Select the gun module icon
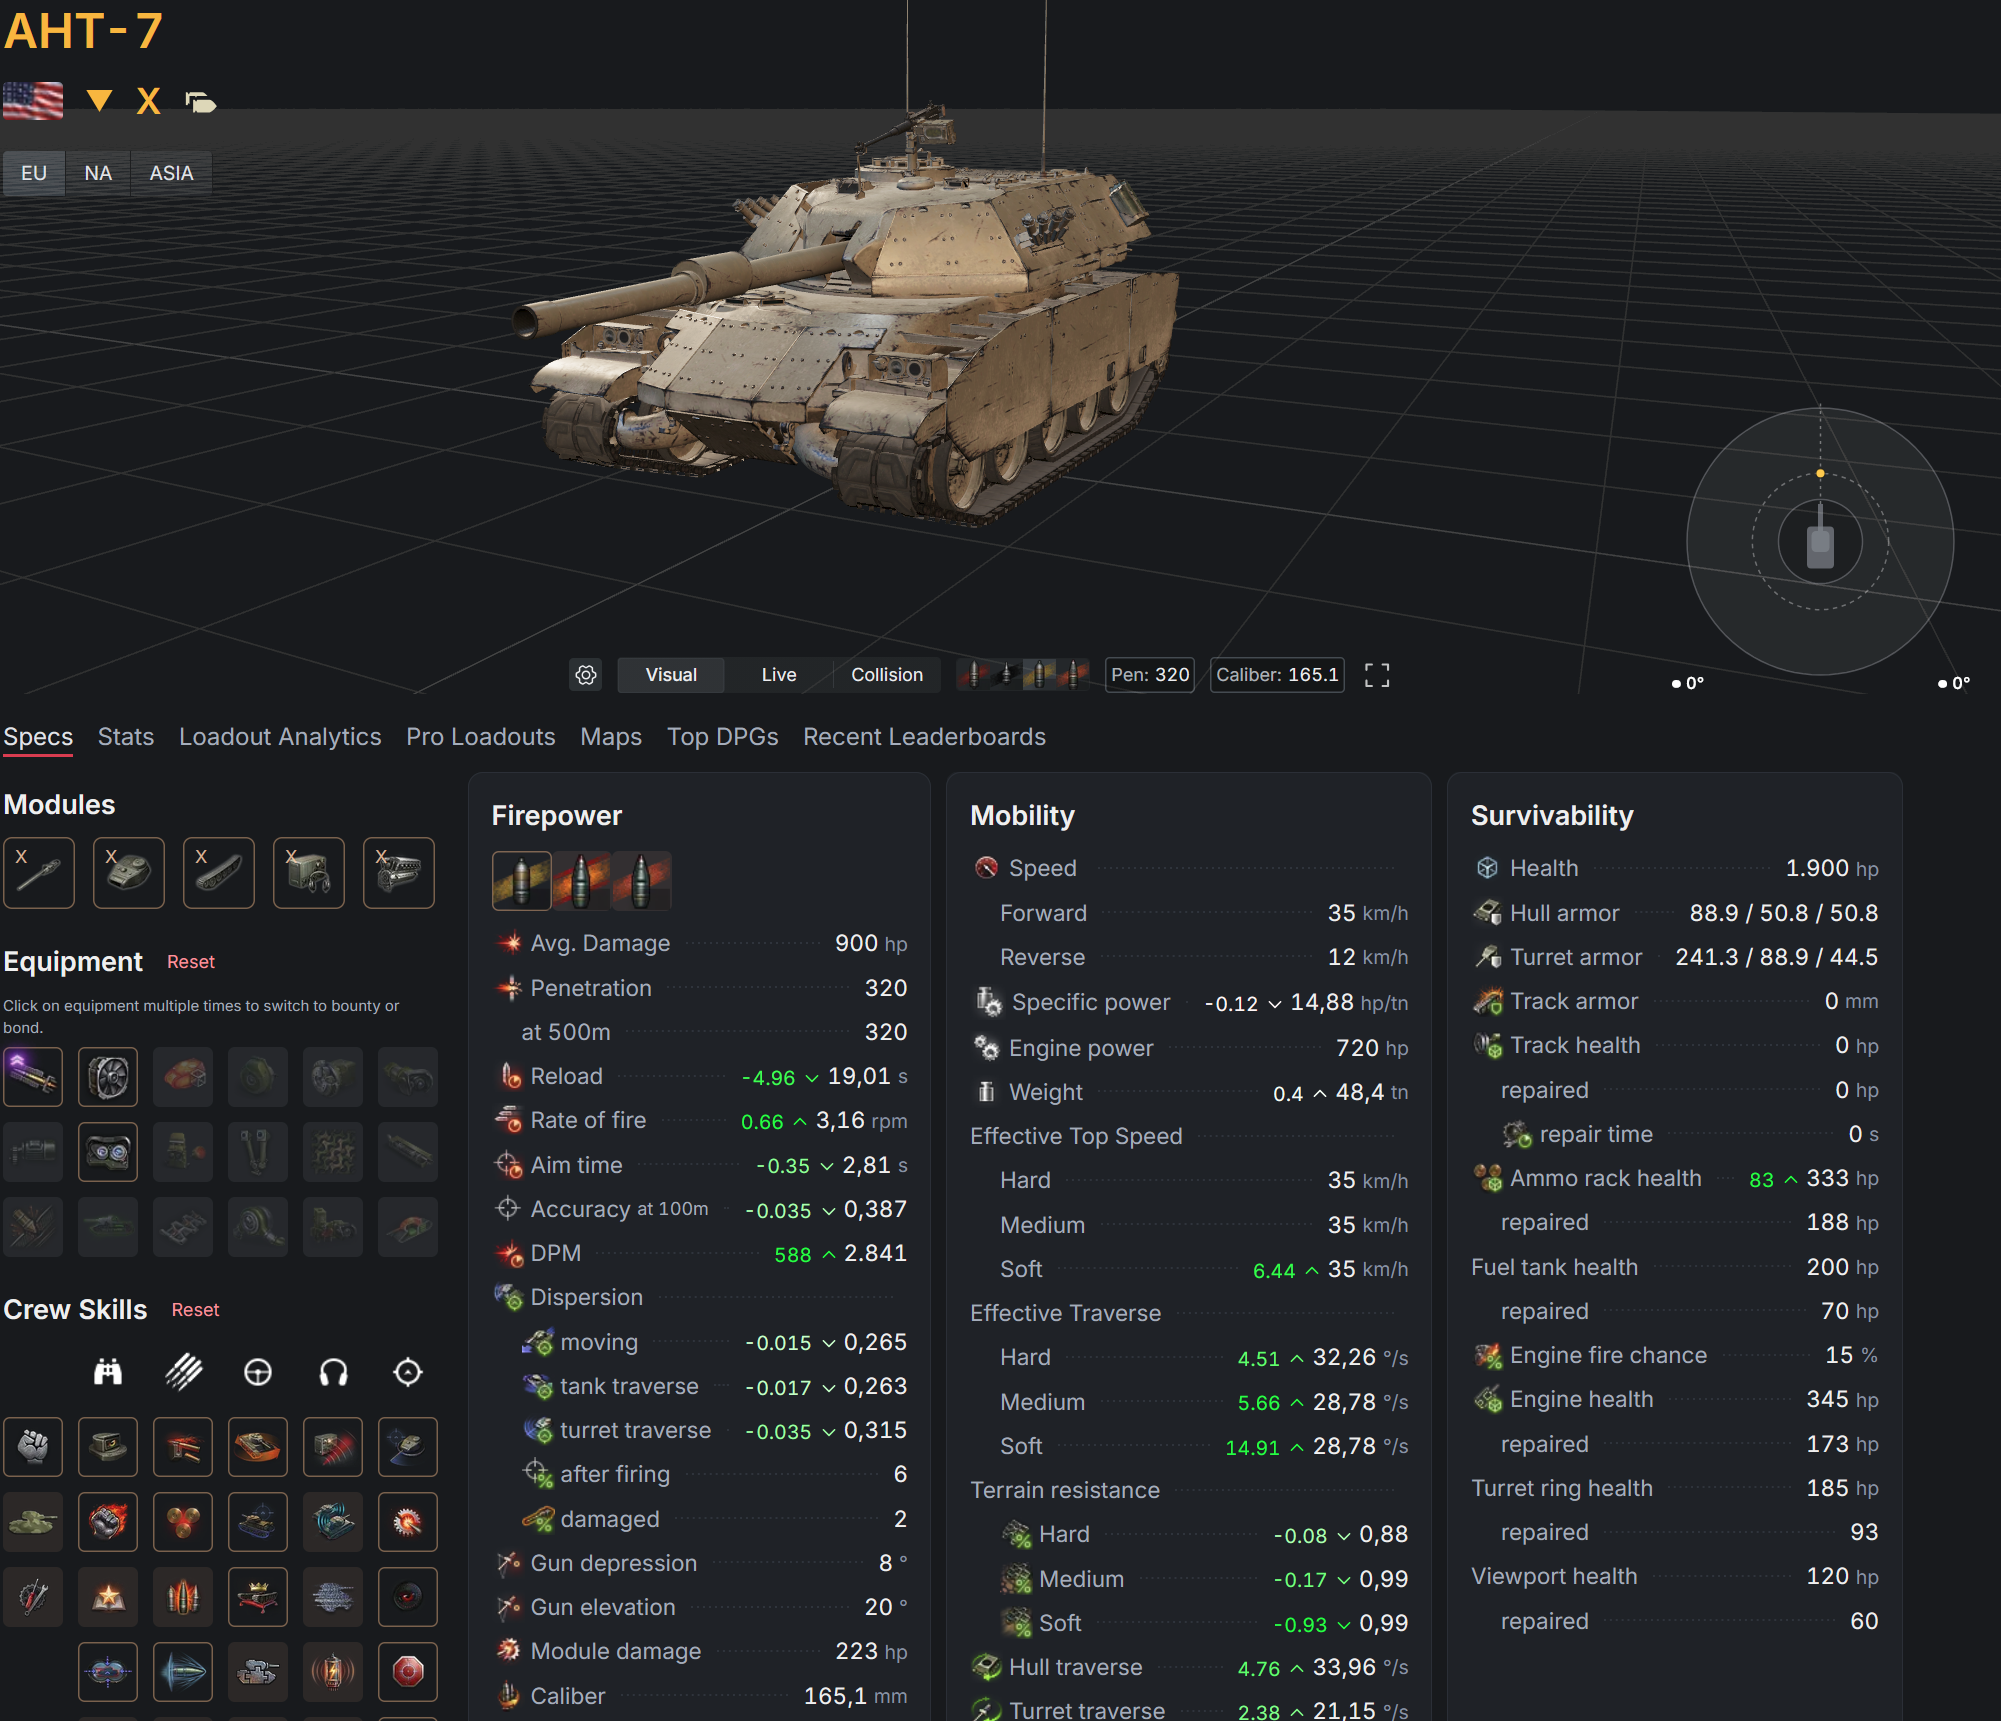The height and width of the screenshot is (1721, 2001). (39, 873)
